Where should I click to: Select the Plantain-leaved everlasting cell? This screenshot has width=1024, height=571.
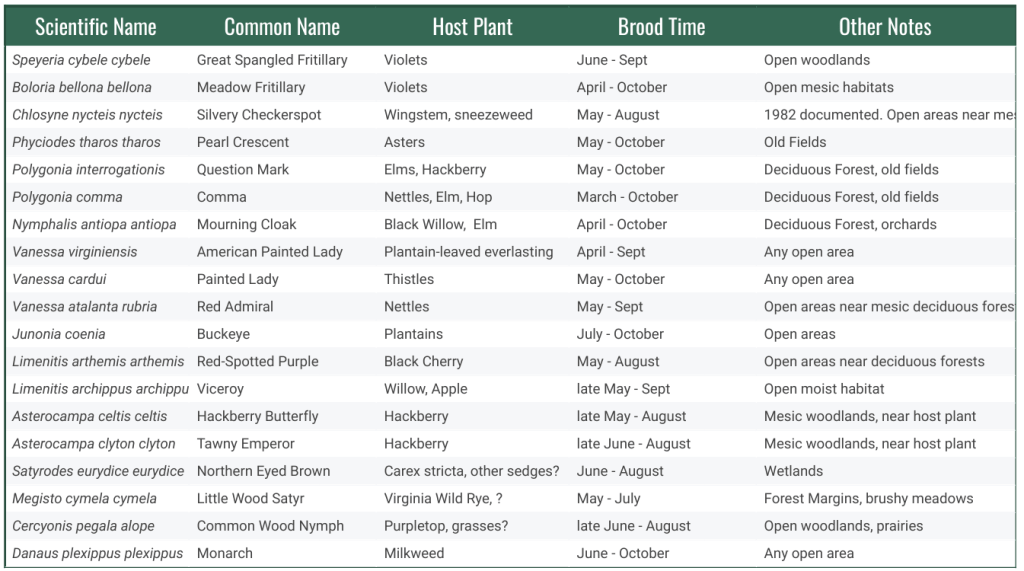tap(468, 252)
